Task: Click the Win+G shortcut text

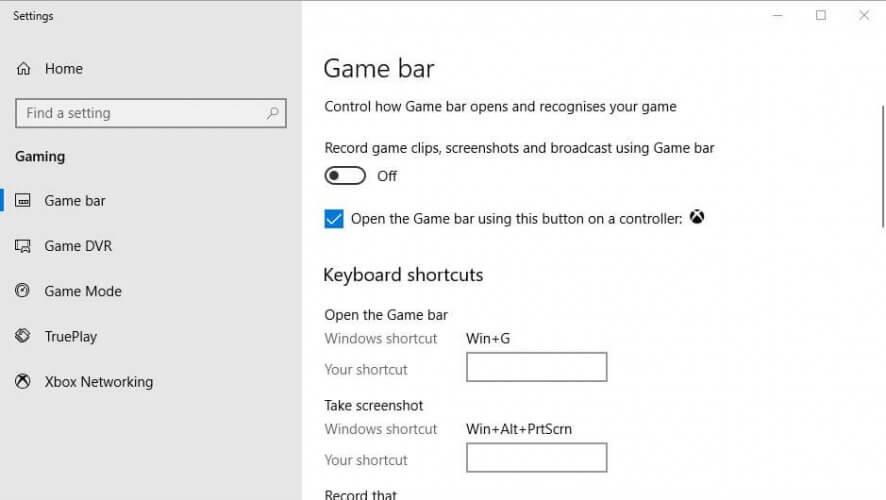Action: coord(488,338)
